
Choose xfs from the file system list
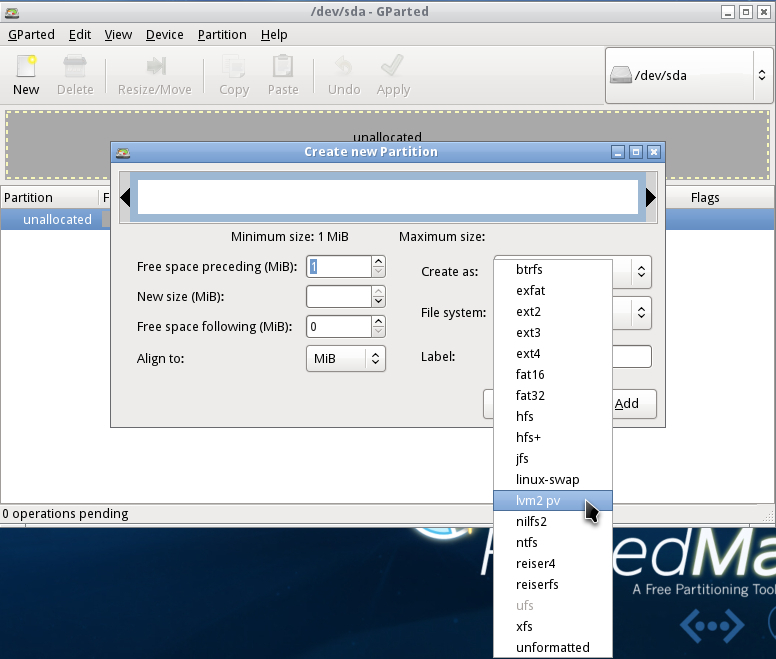tap(553, 626)
